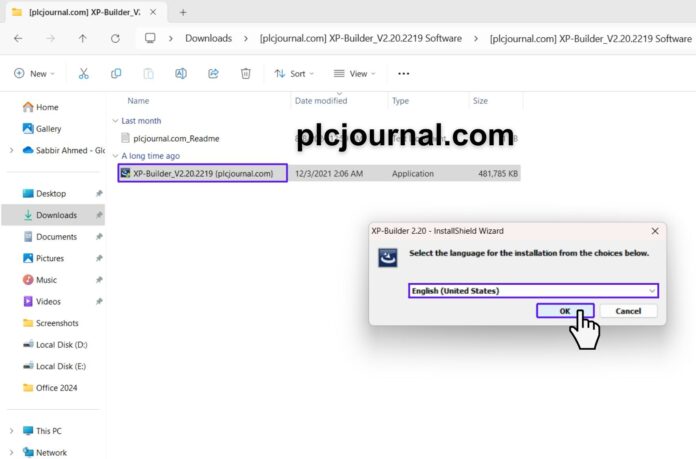Image resolution: width=696 pixels, height=459 pixels.
Task: Open a new Explorer tab with plus
Action: [x=183, y=12]
